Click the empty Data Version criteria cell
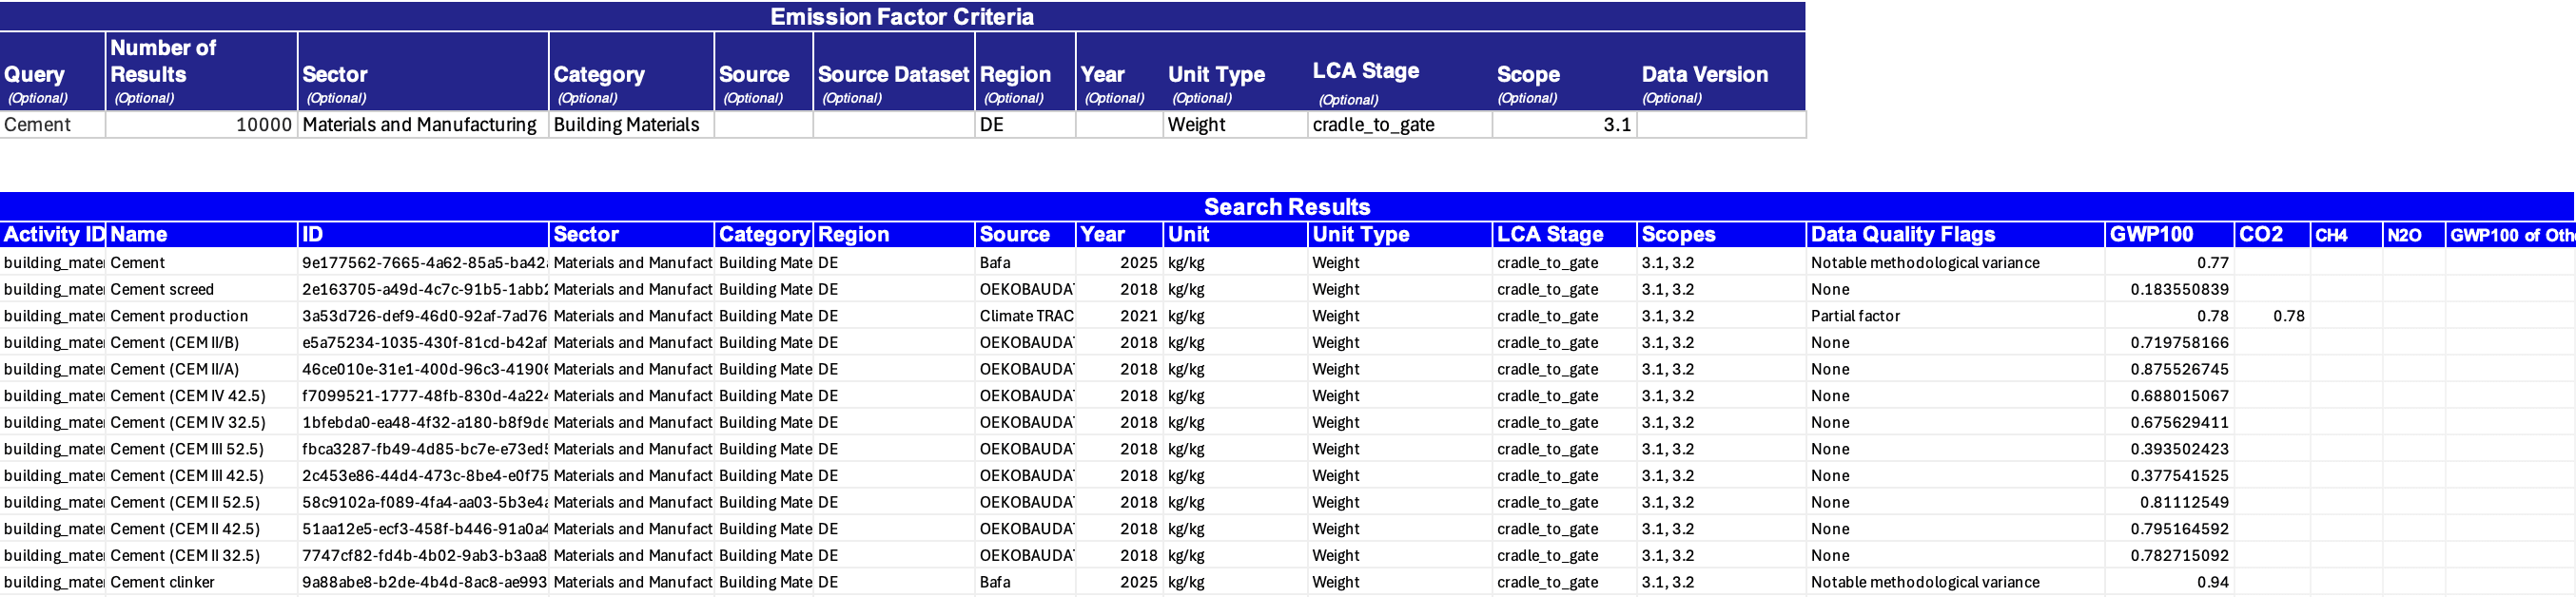The height and width of the screenshot is (597, 2576). pyautogui.click(x=1720, y=125)
